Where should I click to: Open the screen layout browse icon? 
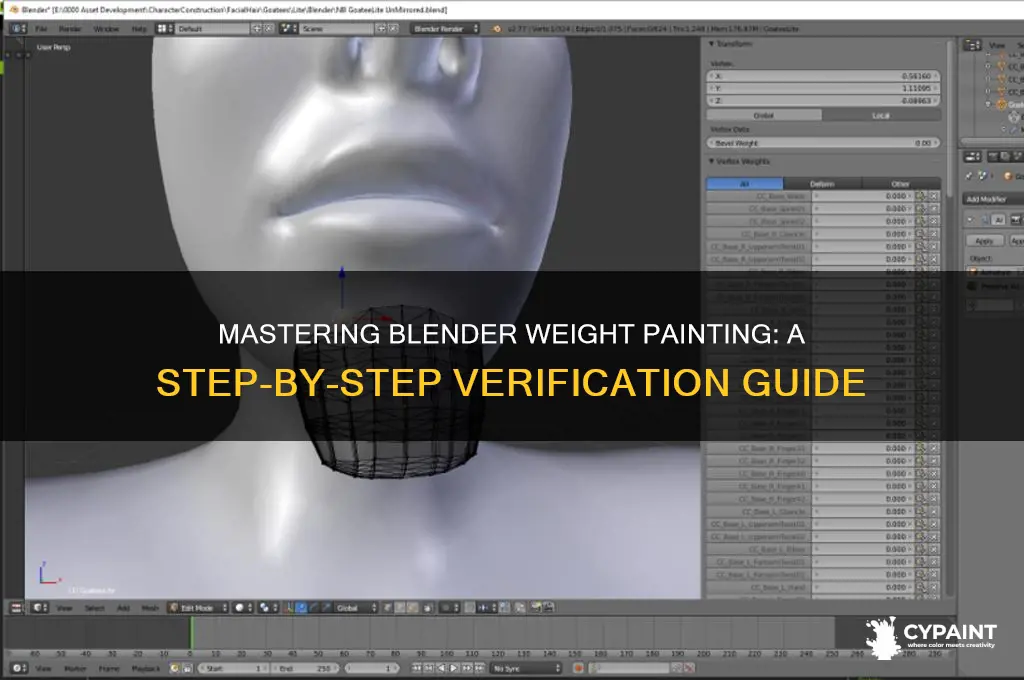click(165, 29)
